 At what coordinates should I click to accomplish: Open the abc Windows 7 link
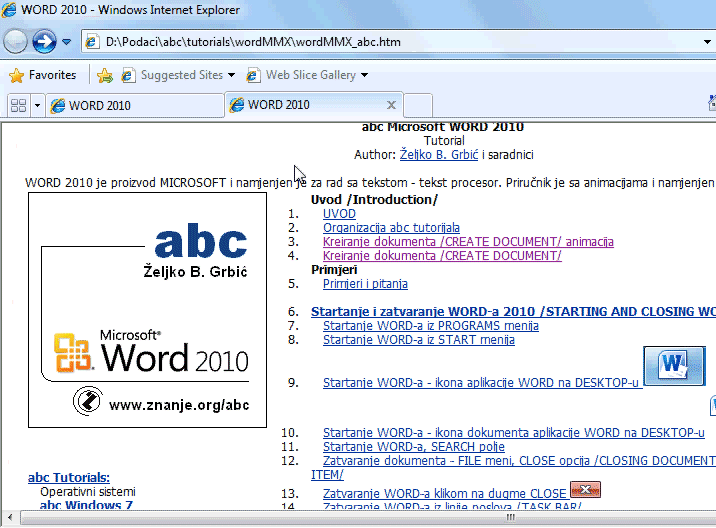point(86,506)
